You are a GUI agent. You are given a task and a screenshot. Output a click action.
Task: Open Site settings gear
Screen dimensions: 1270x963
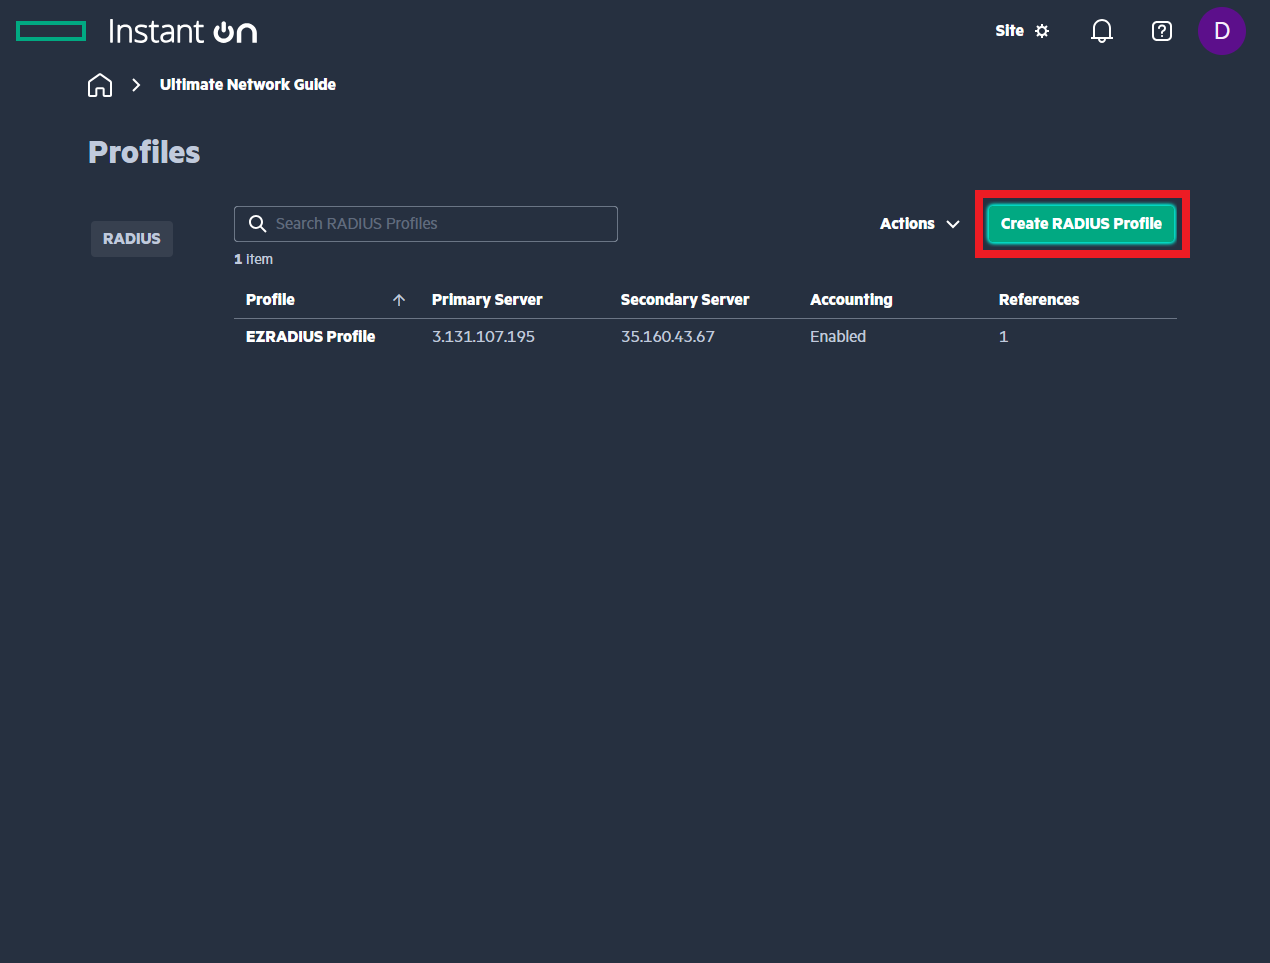coord(1042,31)
